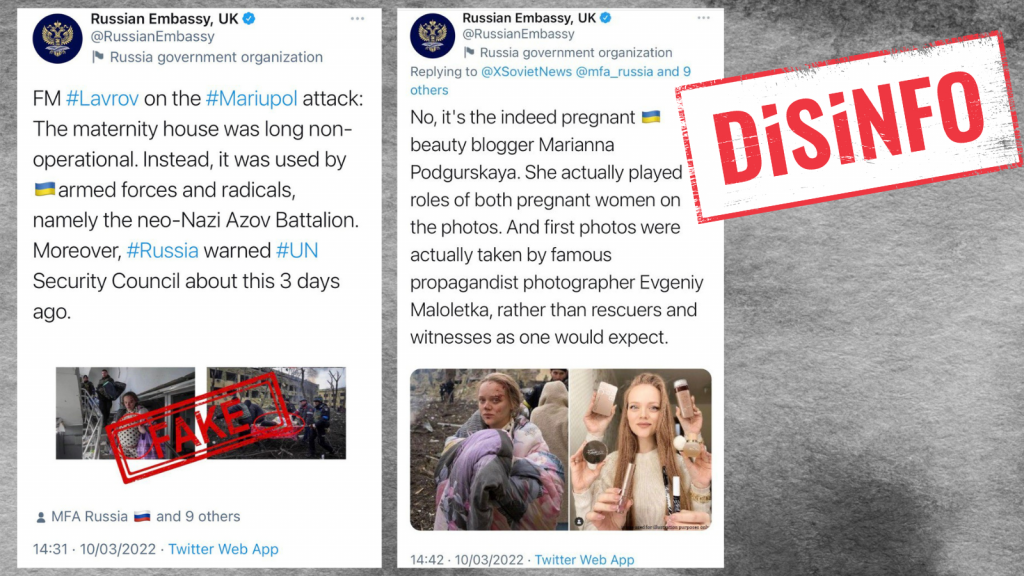Open the @XSovietNews mention
The width and height of the screenshot is (1024, 576).
pos(526,72)
